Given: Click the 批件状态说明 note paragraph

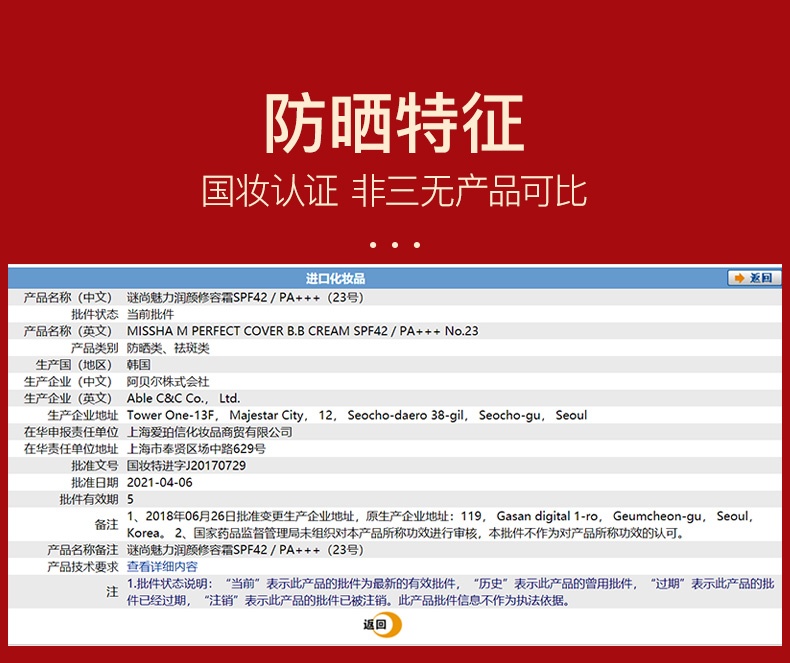Looking at the screenshot, I should [450, 592].
